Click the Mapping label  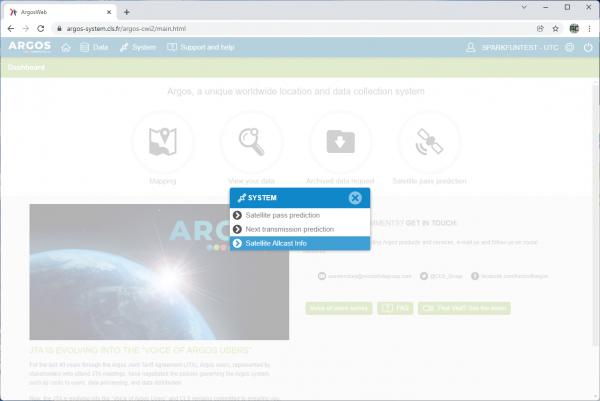pyautogui.click(x=163, y=181)
